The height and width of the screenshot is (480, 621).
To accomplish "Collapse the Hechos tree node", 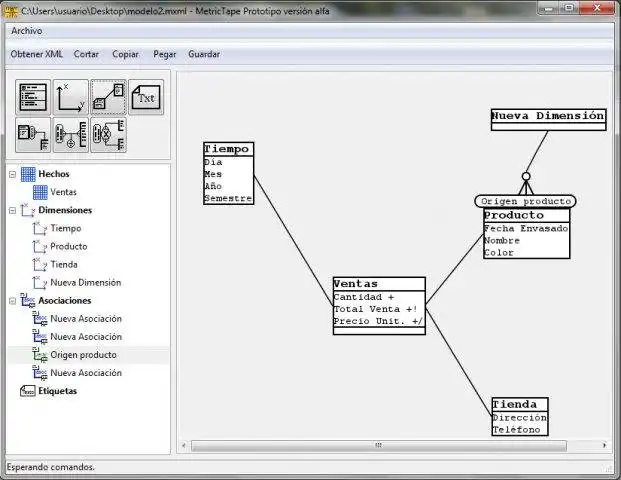I will point(13,174).
